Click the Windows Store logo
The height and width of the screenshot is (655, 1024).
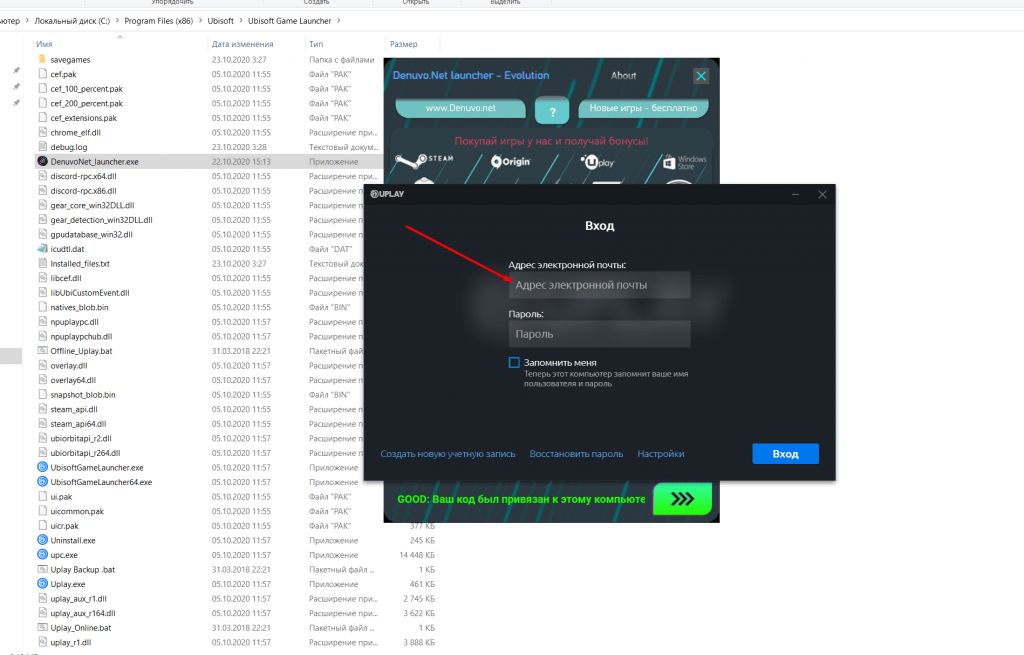pyautogui.click(x=684, y=161)
